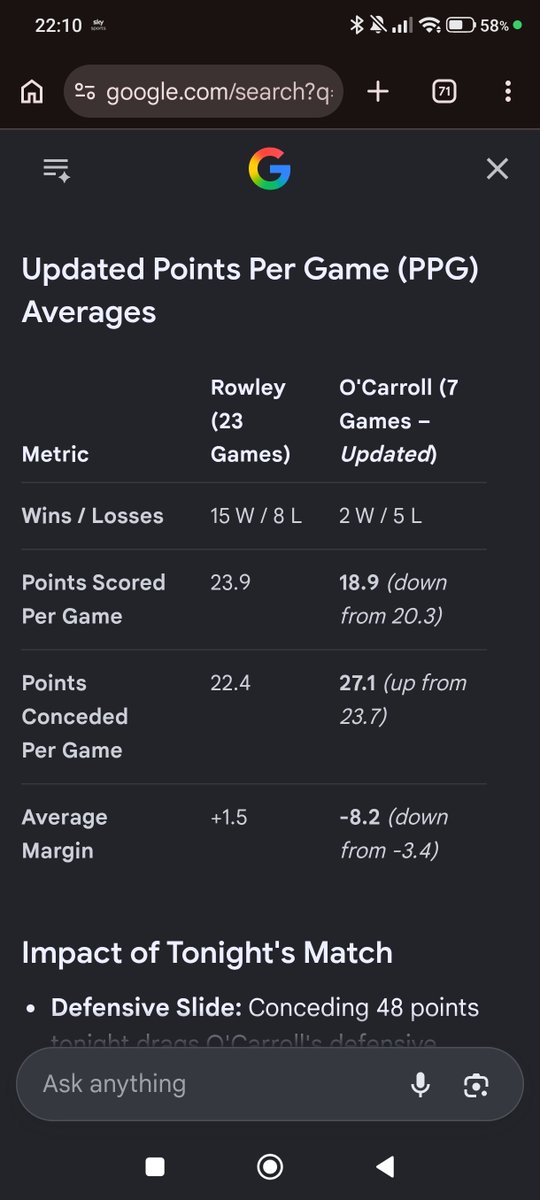
Task: Tap the browser home icon
Action: point(32,92)
